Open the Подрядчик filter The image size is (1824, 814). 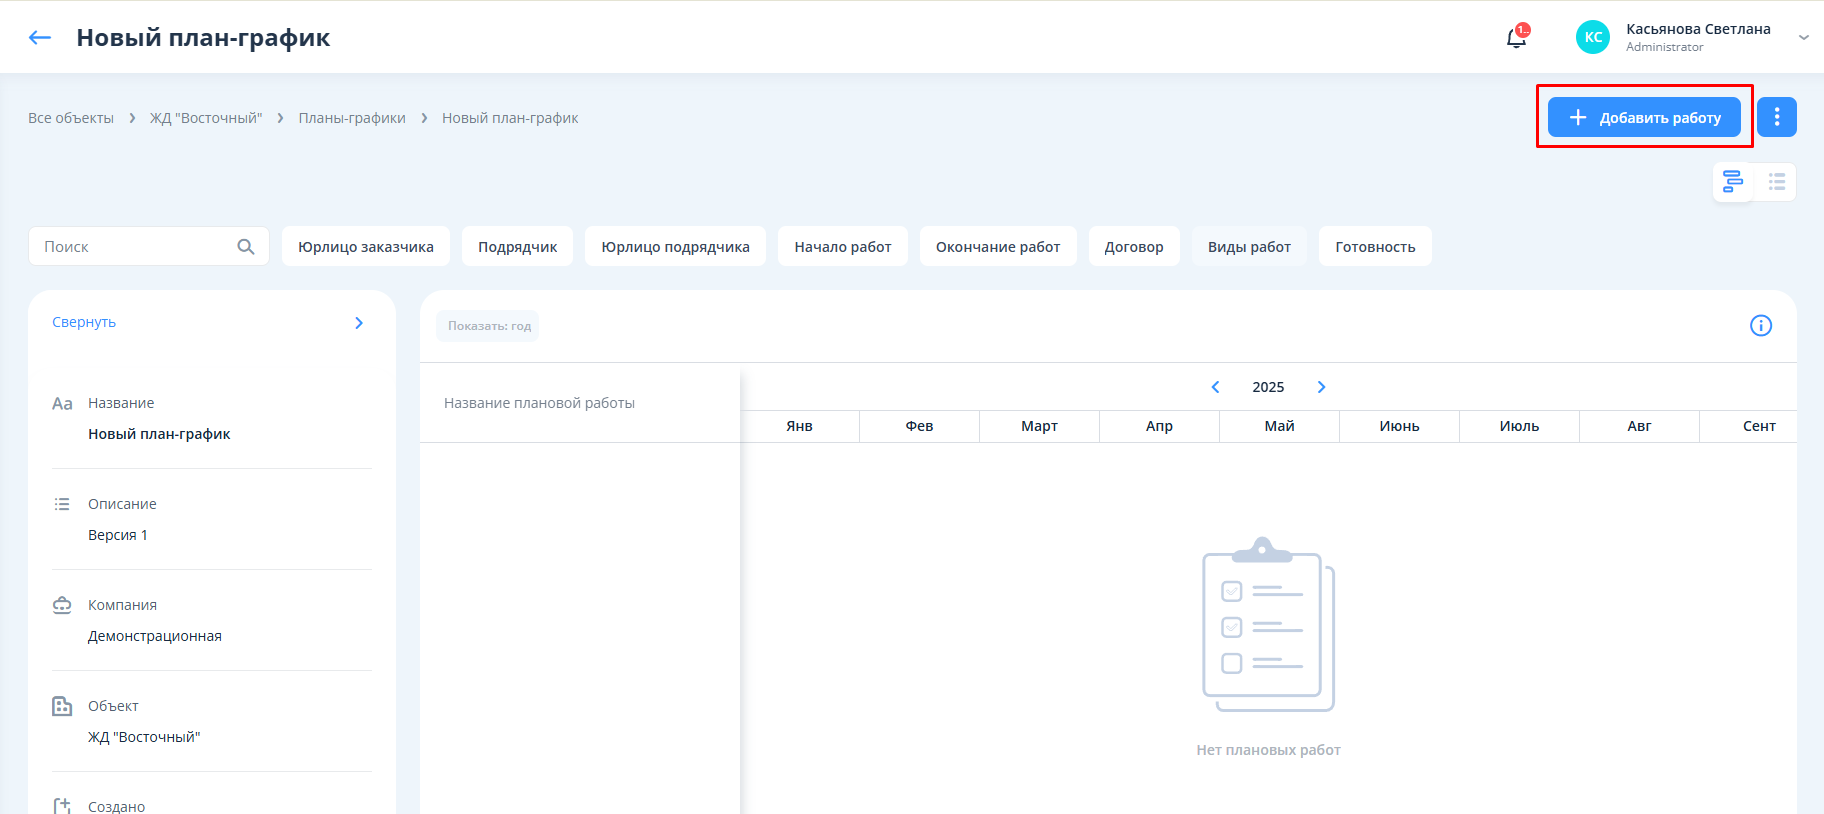[517, 247]
